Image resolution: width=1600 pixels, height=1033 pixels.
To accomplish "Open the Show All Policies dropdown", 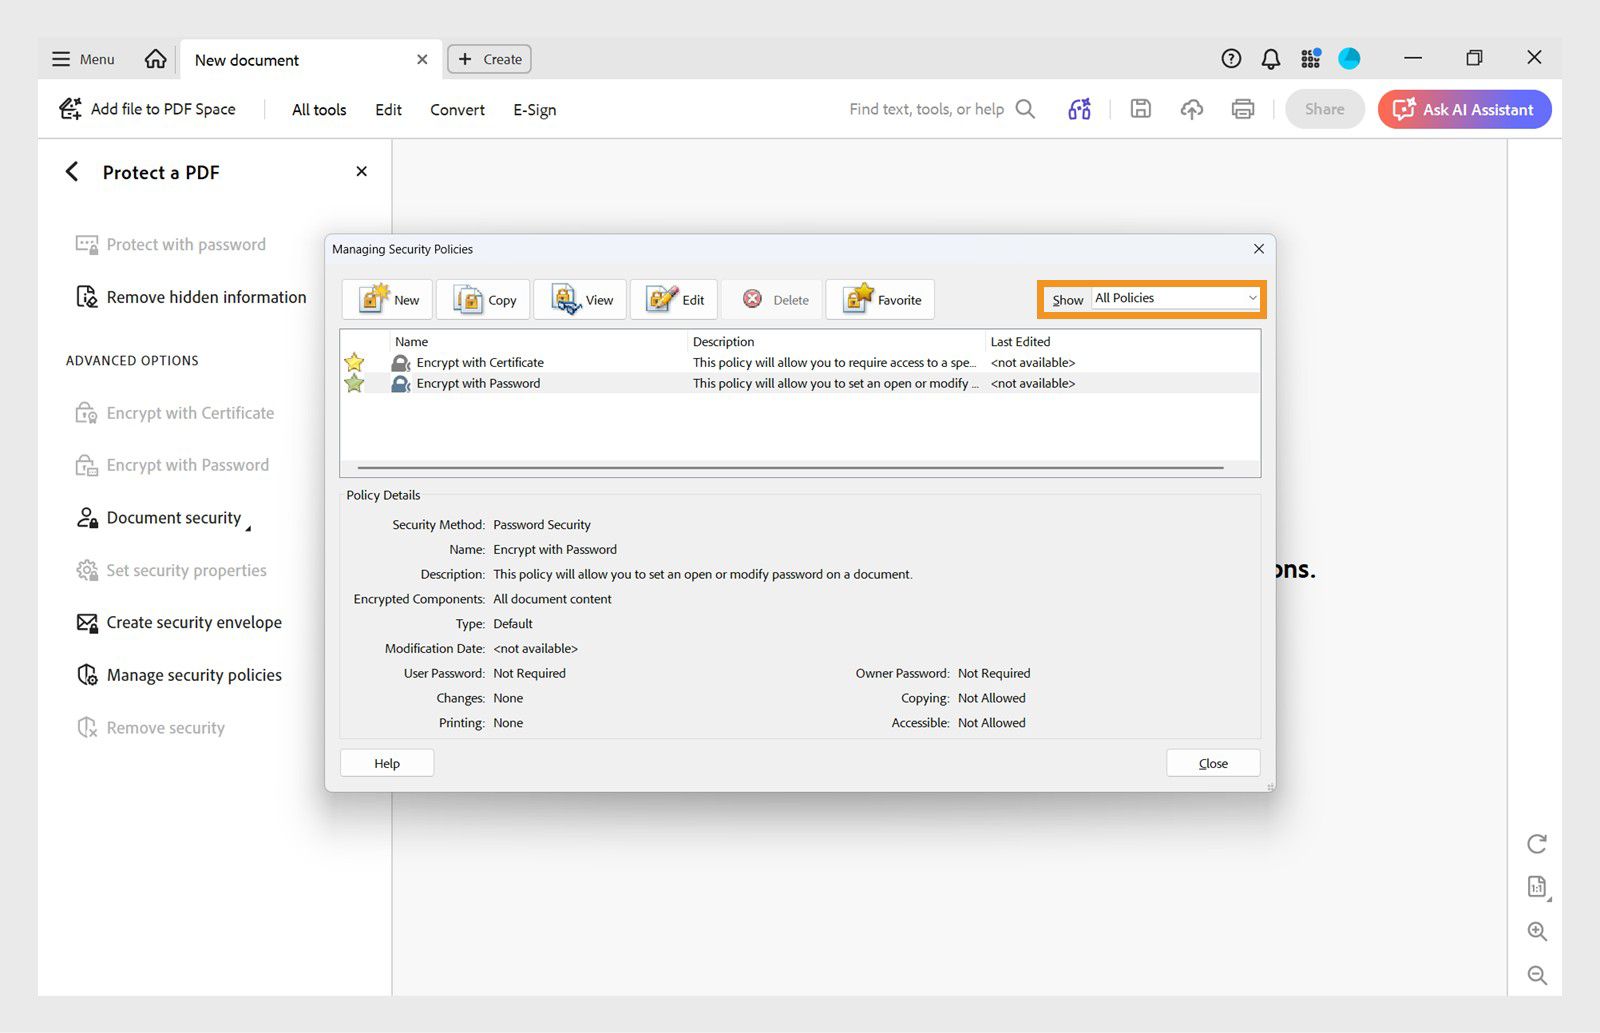I will 1175,298.
